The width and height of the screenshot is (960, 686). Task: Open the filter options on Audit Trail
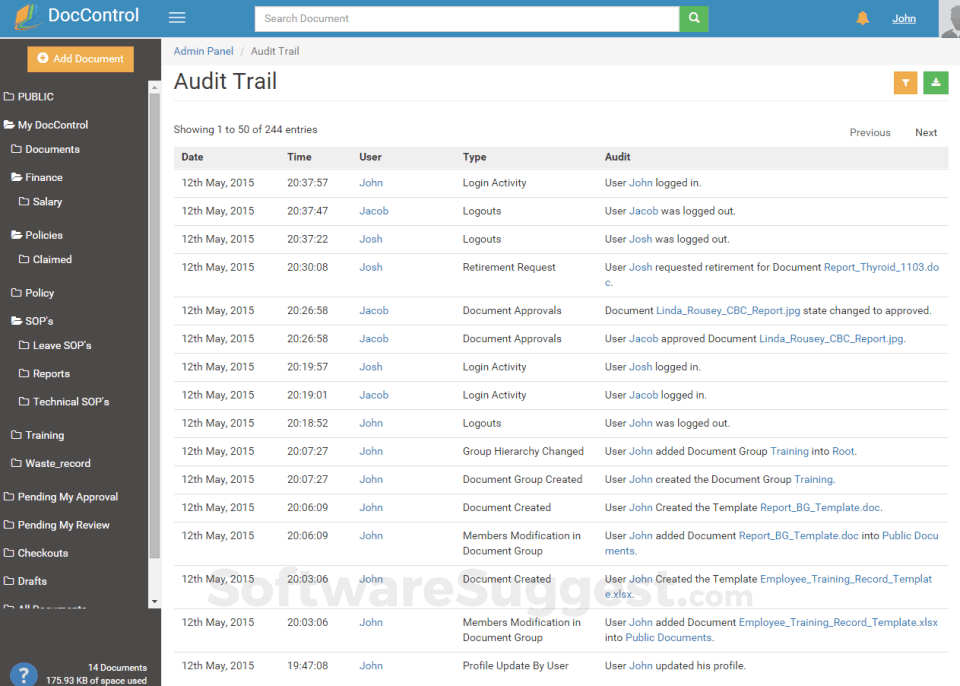[905, 83]
